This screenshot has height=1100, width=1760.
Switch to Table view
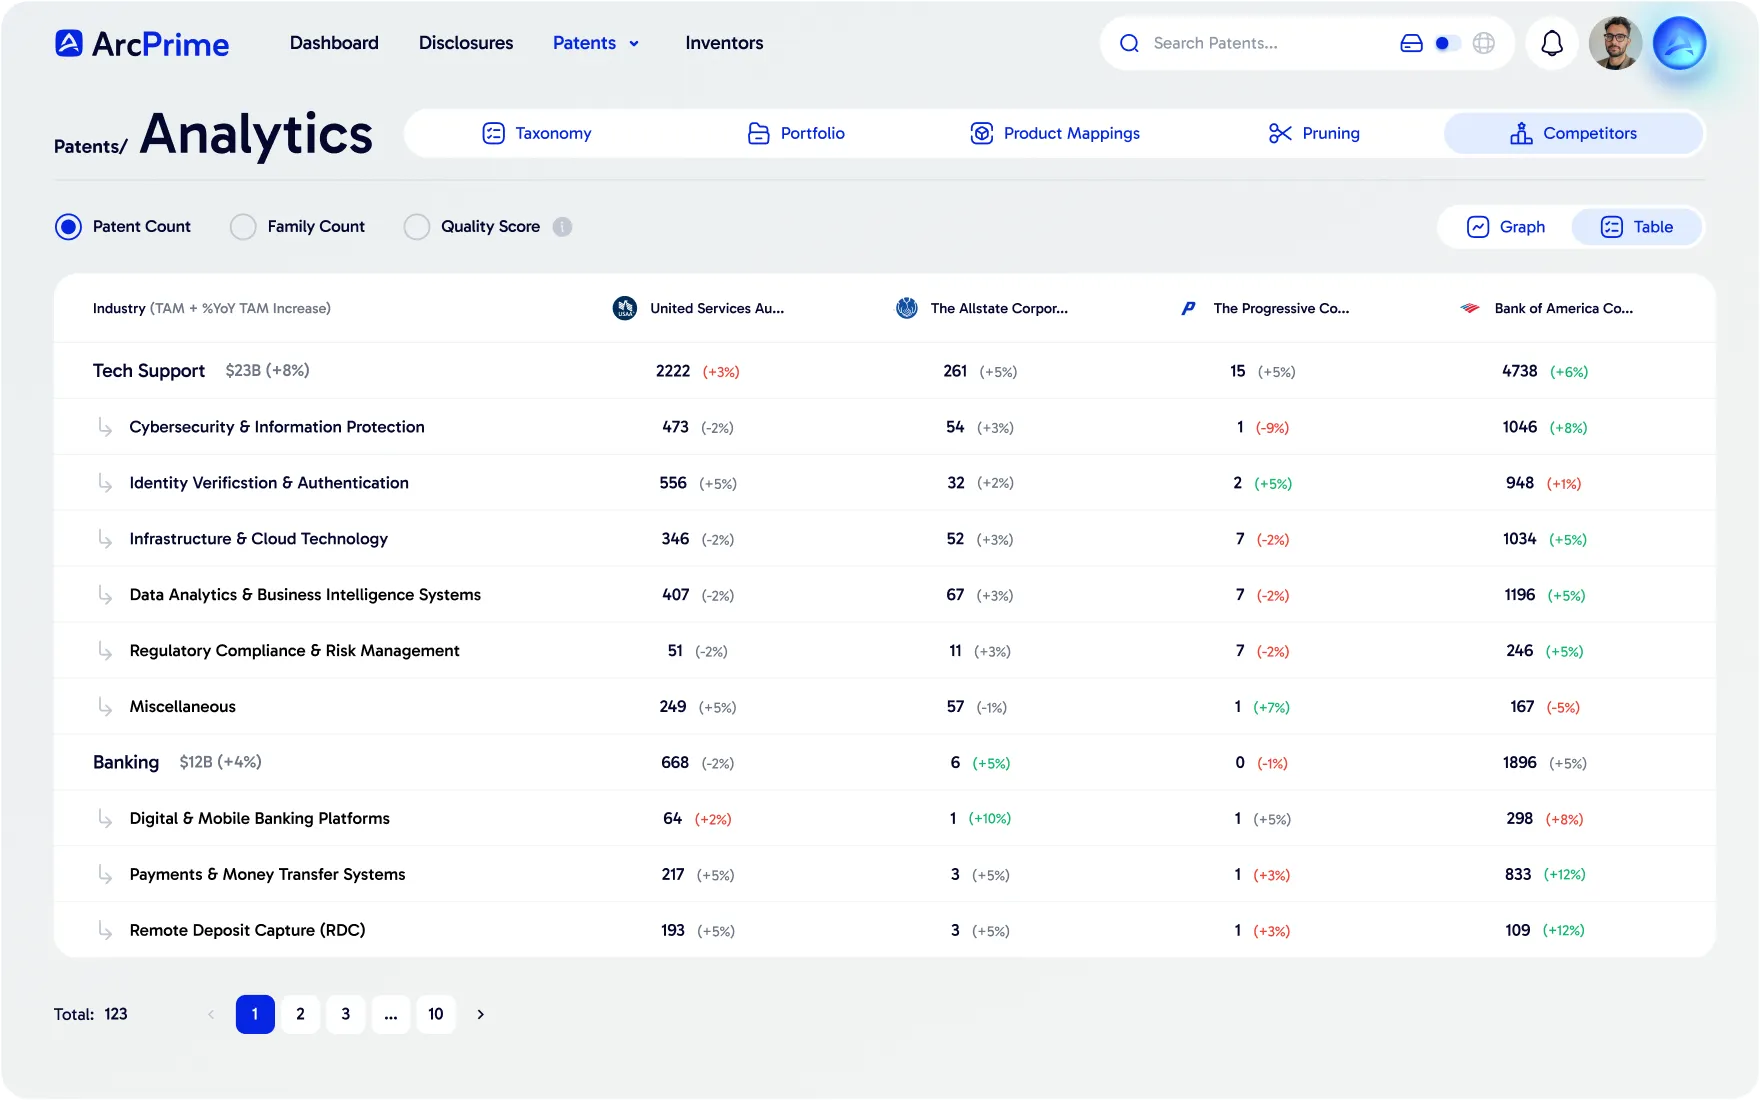pyautogui.click(x=1637, y=227)
